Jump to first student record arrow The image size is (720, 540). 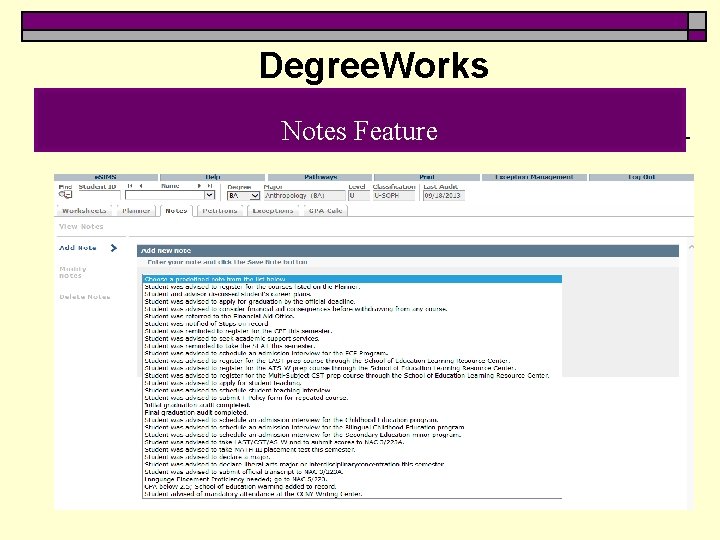click(130, 186)
